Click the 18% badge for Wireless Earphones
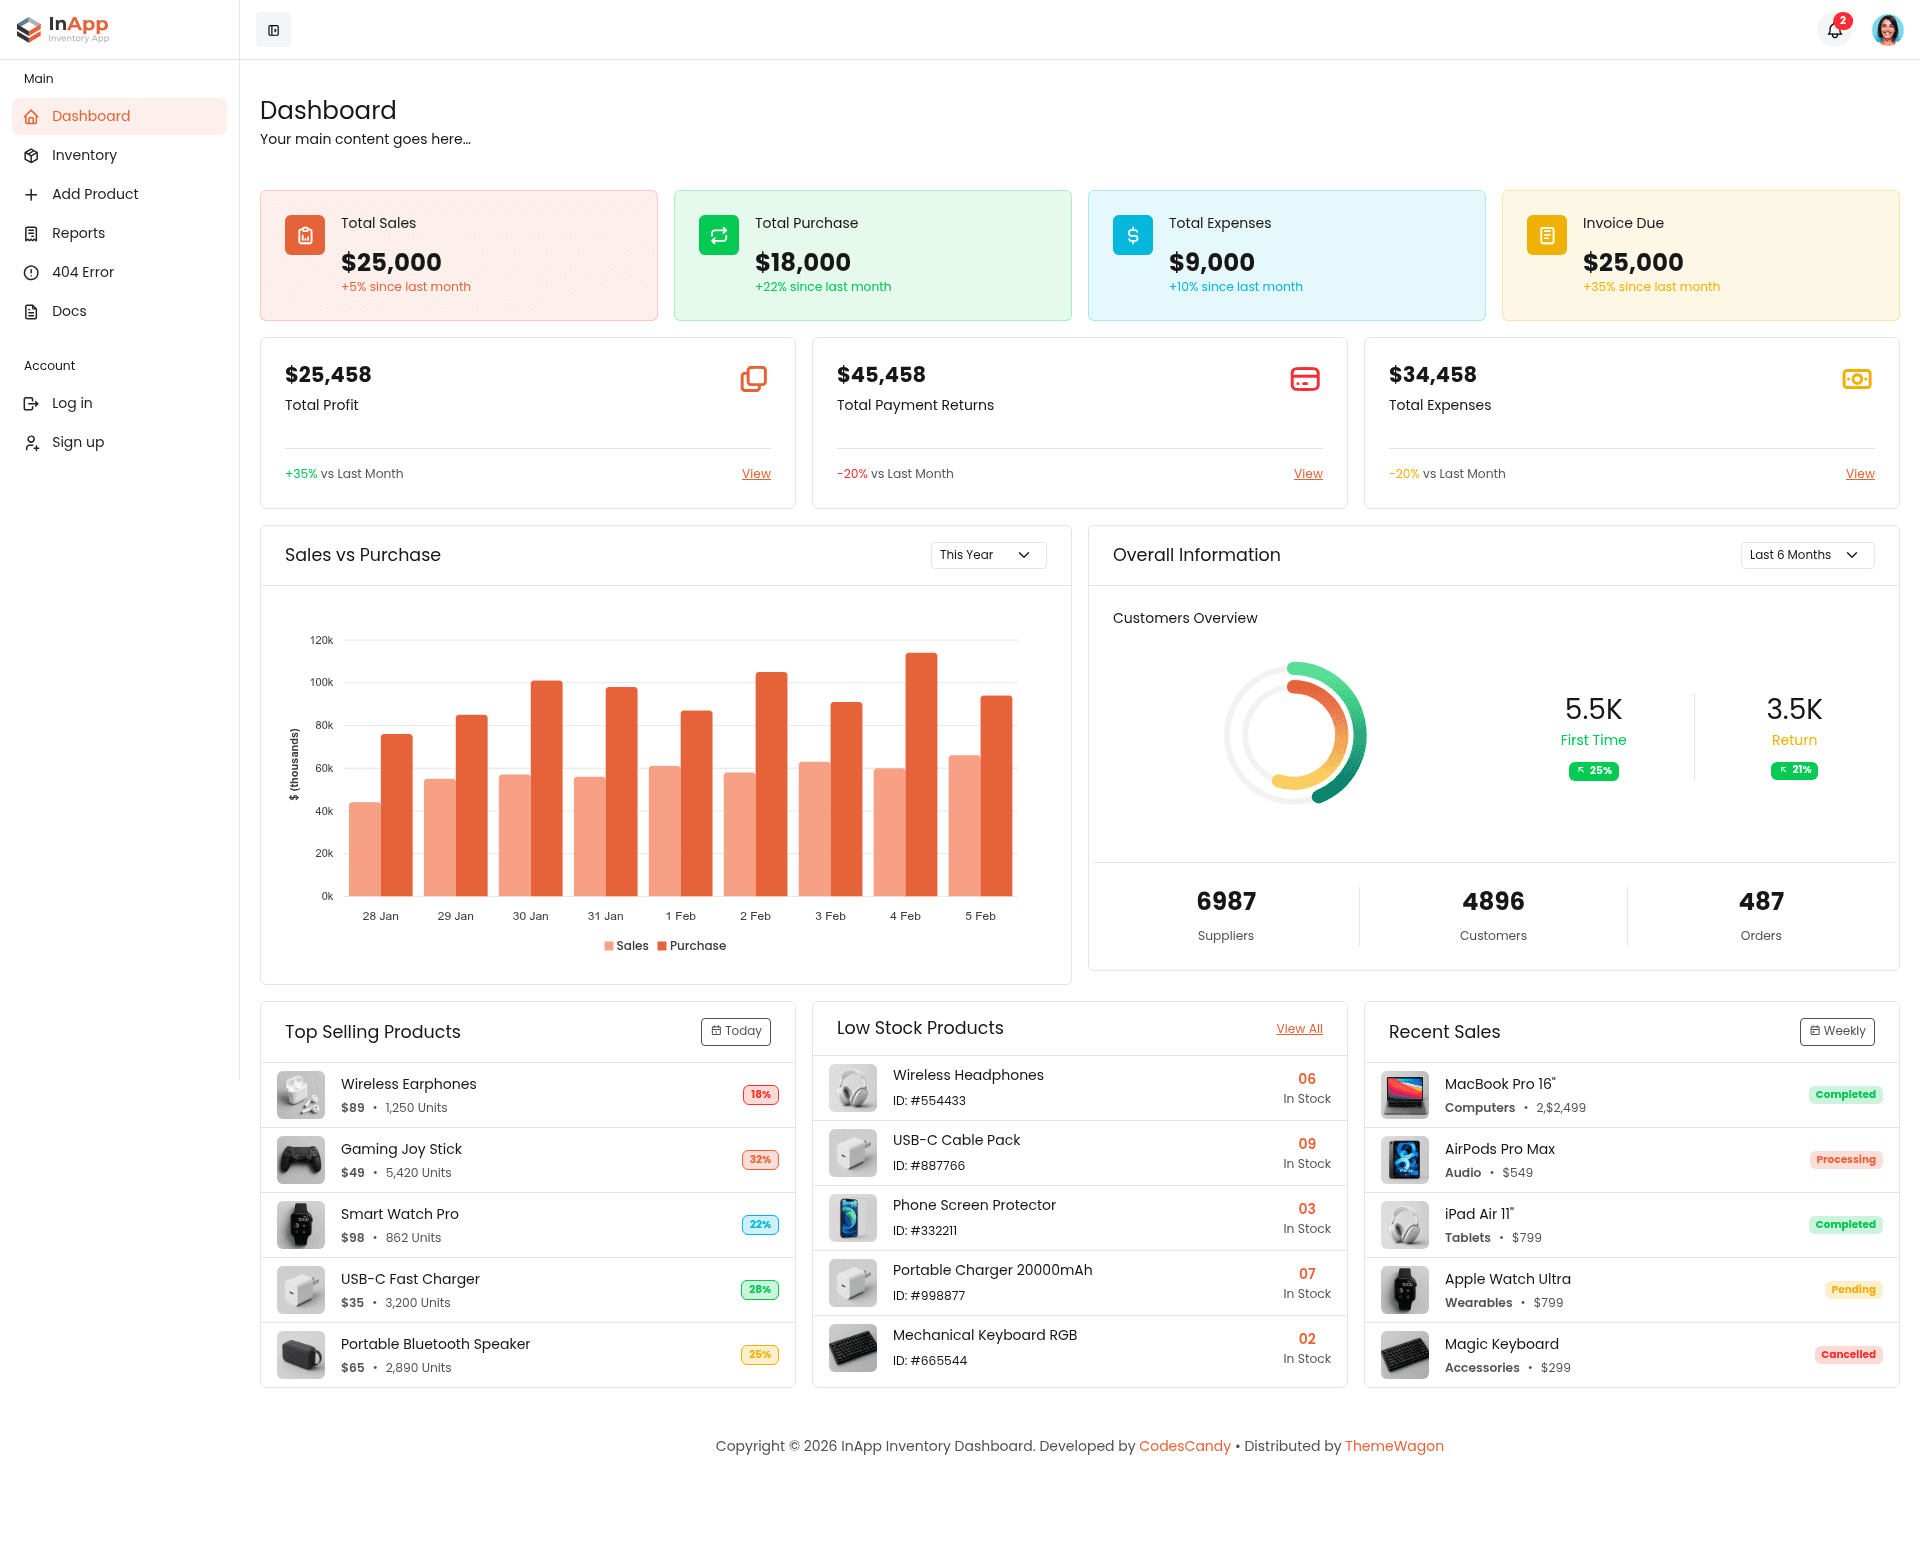The image size is (1920, 1561). 761,1095
